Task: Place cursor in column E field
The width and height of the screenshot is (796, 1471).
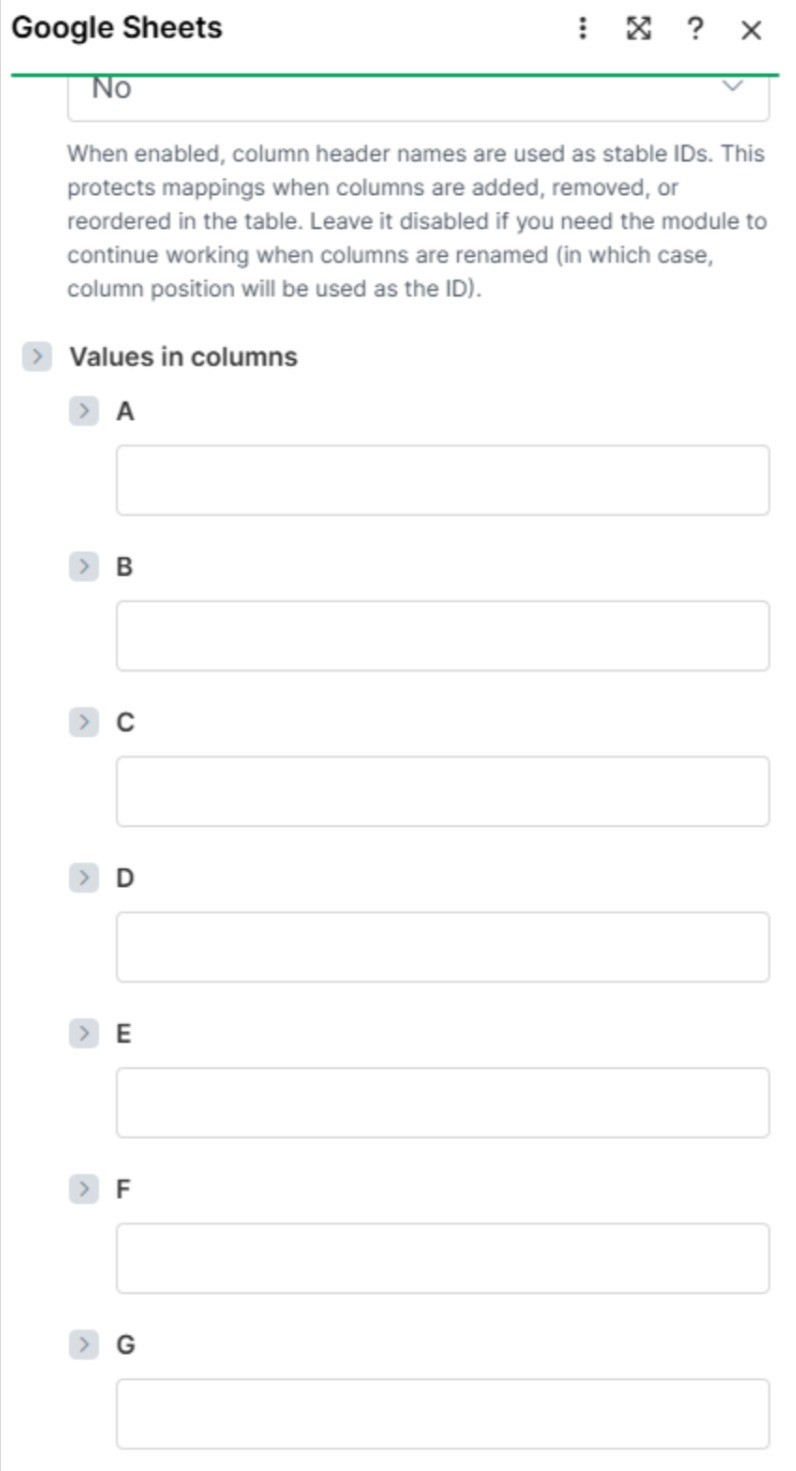Action: (x=442, y=1102)
